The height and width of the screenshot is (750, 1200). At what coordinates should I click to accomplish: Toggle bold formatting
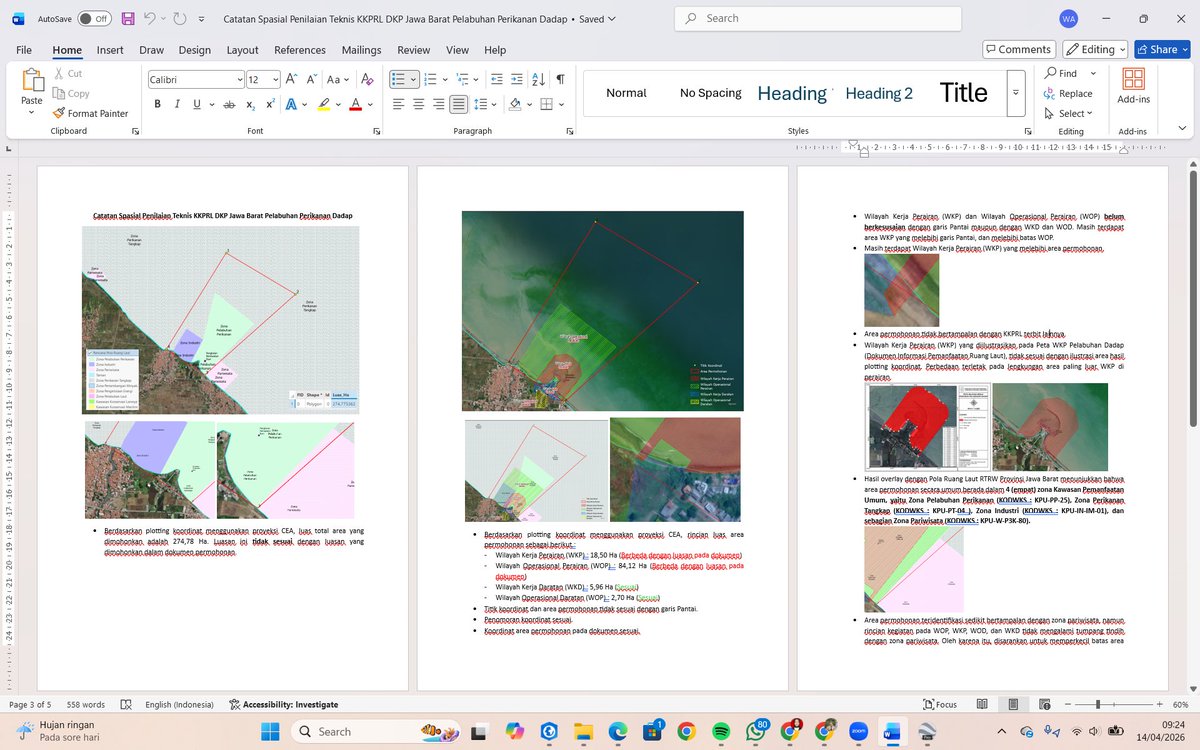pos(157,104)
